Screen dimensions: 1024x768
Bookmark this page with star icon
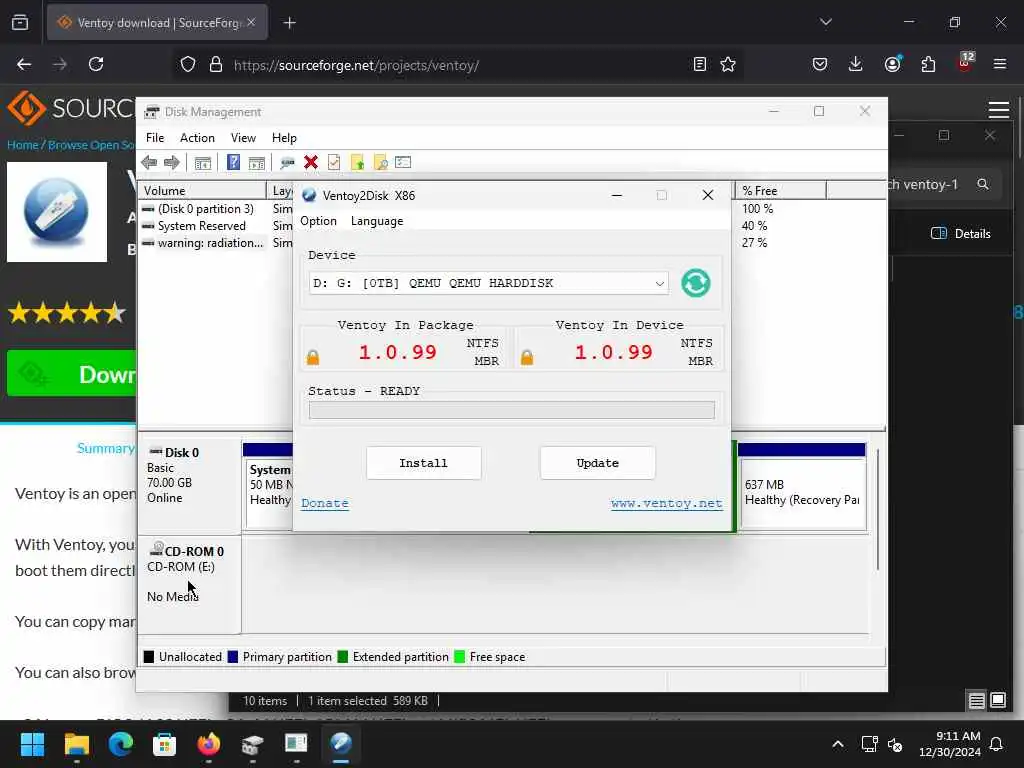click(728, 64)
